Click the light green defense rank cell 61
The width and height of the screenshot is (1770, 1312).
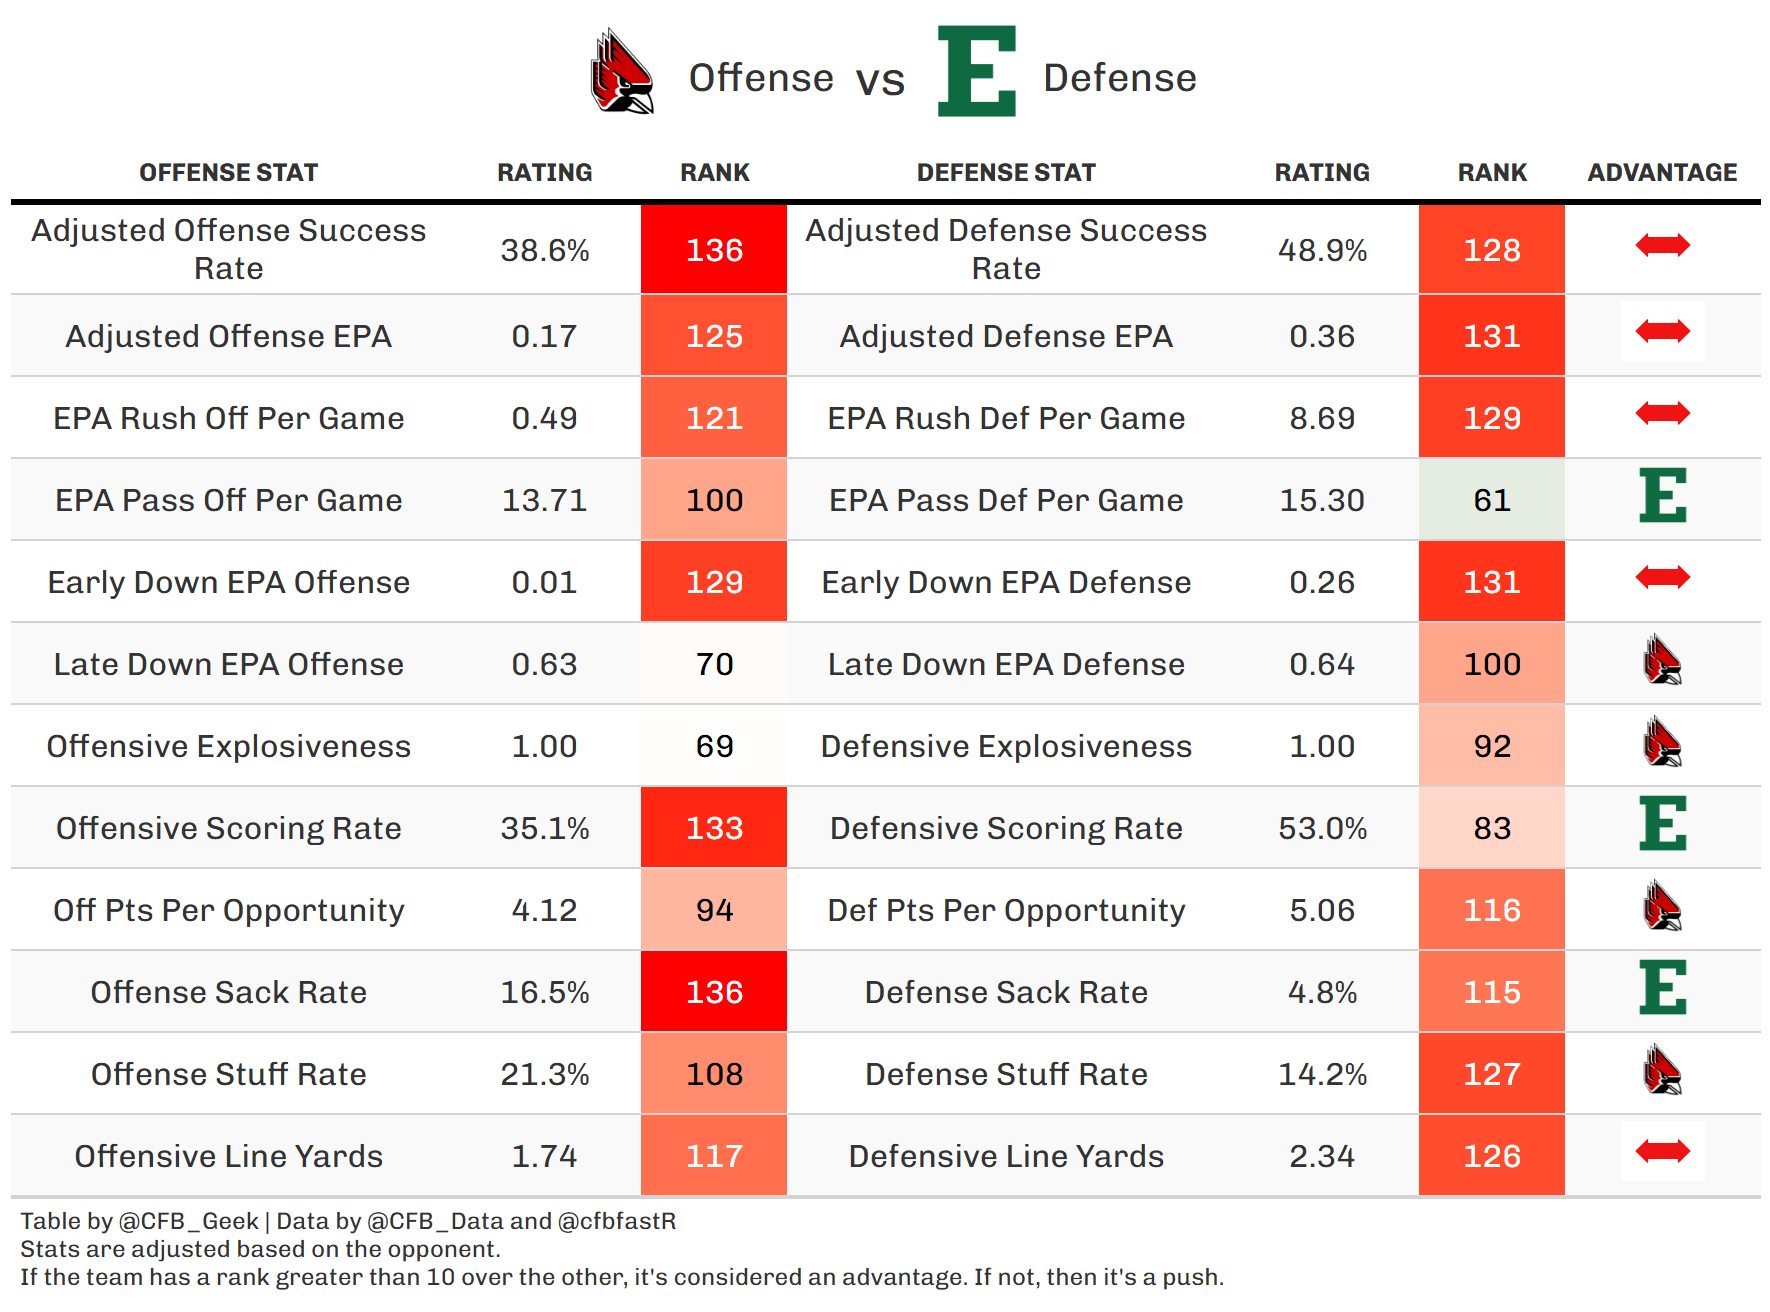[1492, 500]
